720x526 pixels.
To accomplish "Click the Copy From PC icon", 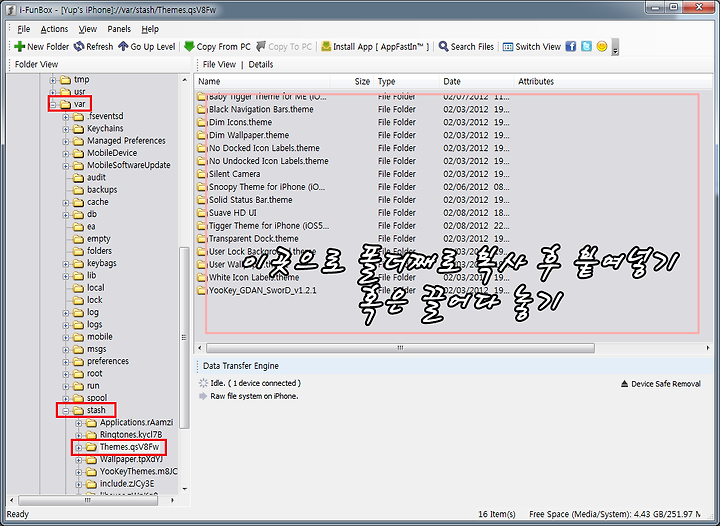I will 189,46.
